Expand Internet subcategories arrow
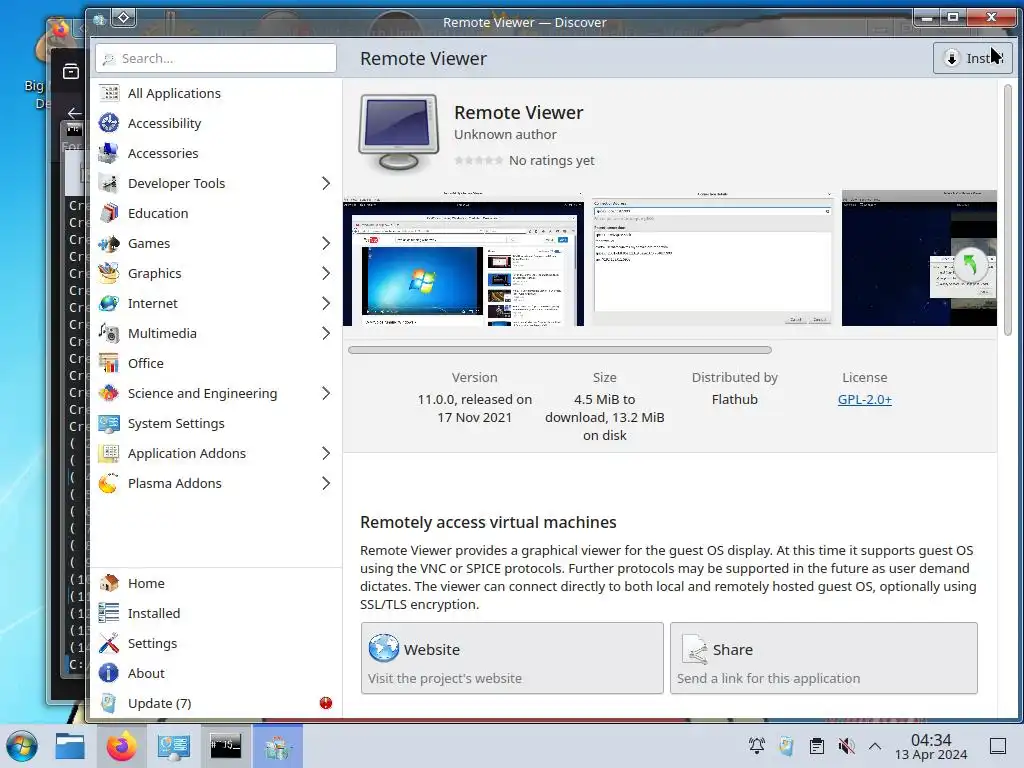This screenshot has height=768, width=1024. click(x=326, y=304)
